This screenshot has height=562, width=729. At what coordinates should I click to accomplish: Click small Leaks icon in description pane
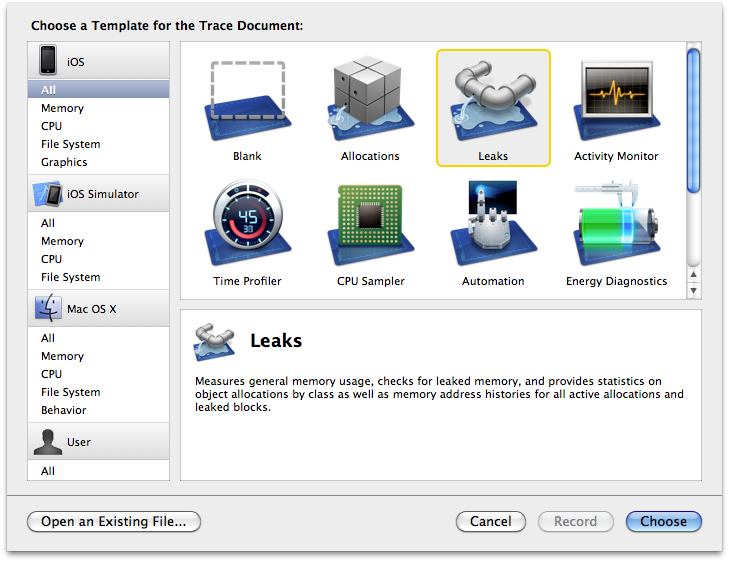click(x=214, y=342)
